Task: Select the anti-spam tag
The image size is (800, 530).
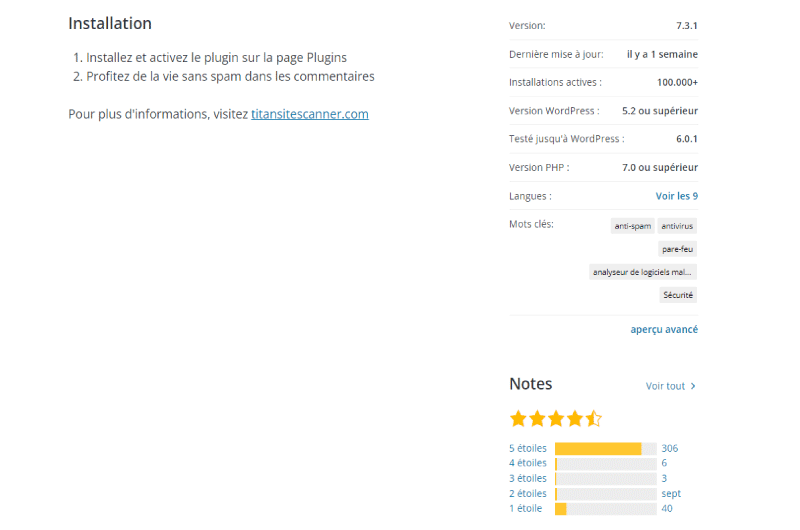Action: coord(633,226)
